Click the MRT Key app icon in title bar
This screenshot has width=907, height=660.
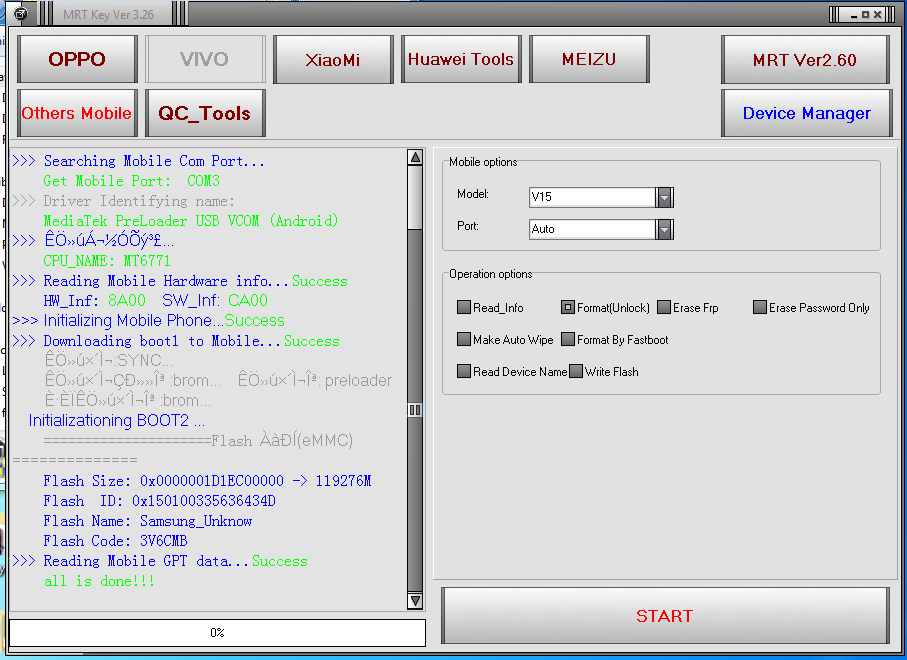point(20,13)
